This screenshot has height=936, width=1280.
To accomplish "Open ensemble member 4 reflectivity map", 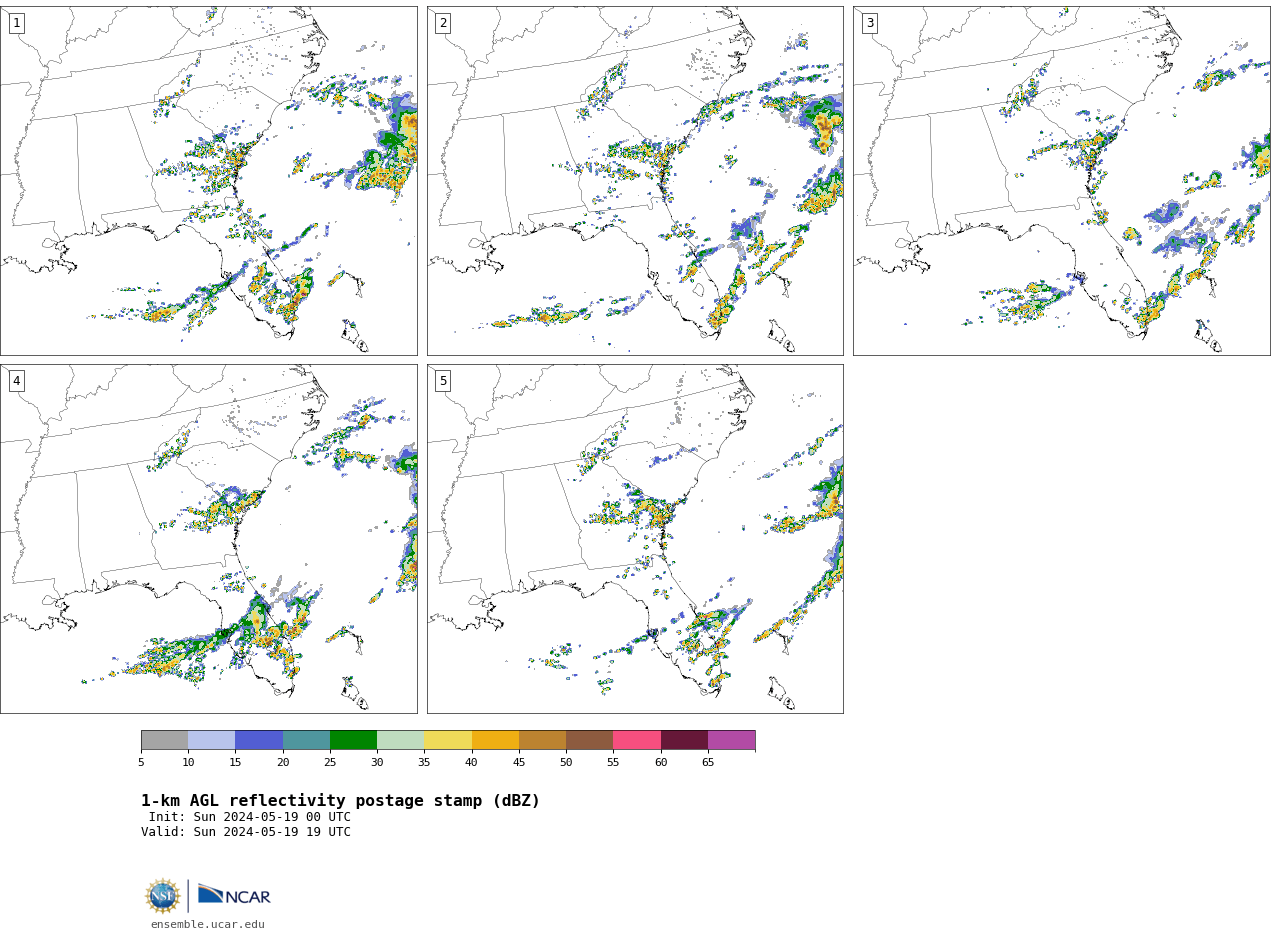I will coord(209,539).
